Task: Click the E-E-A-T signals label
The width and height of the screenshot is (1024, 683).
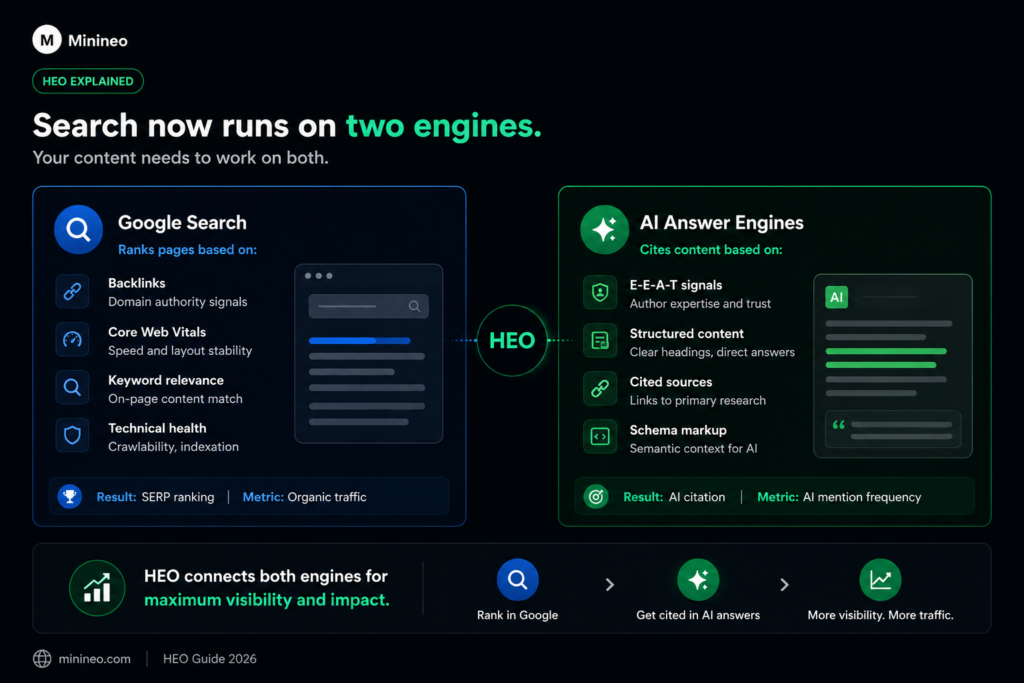Action: (x=676, y=285)
